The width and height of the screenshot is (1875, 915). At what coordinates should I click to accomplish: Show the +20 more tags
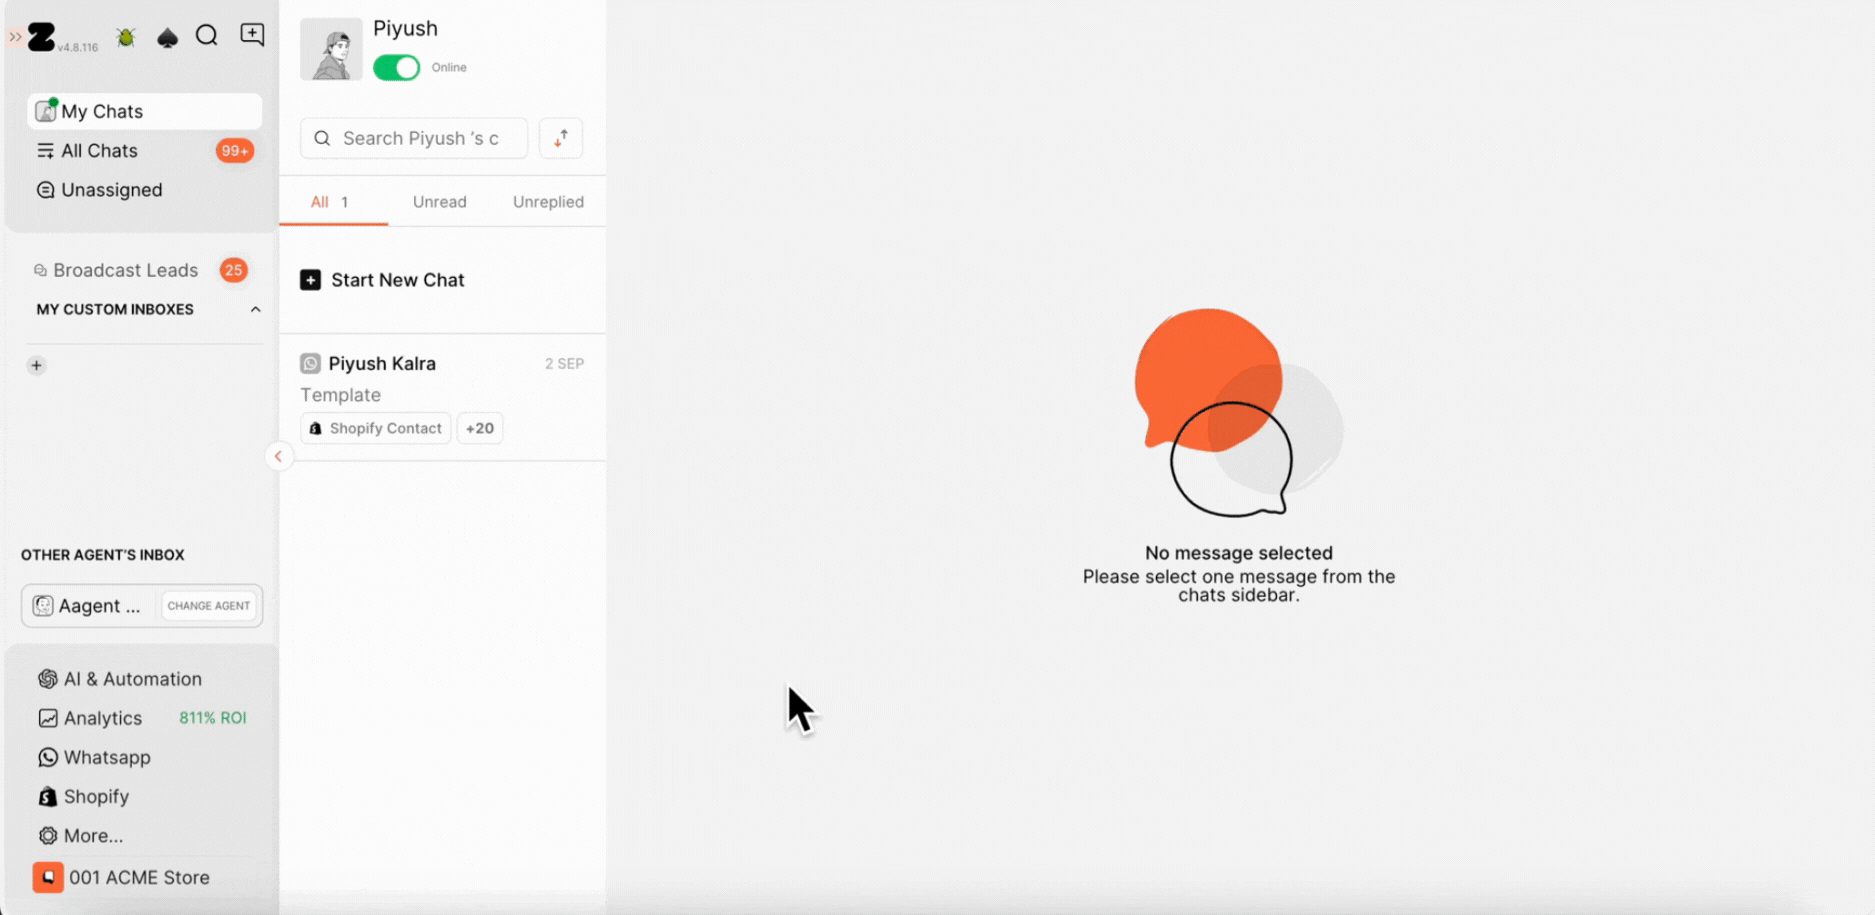(x=480, y=428)
